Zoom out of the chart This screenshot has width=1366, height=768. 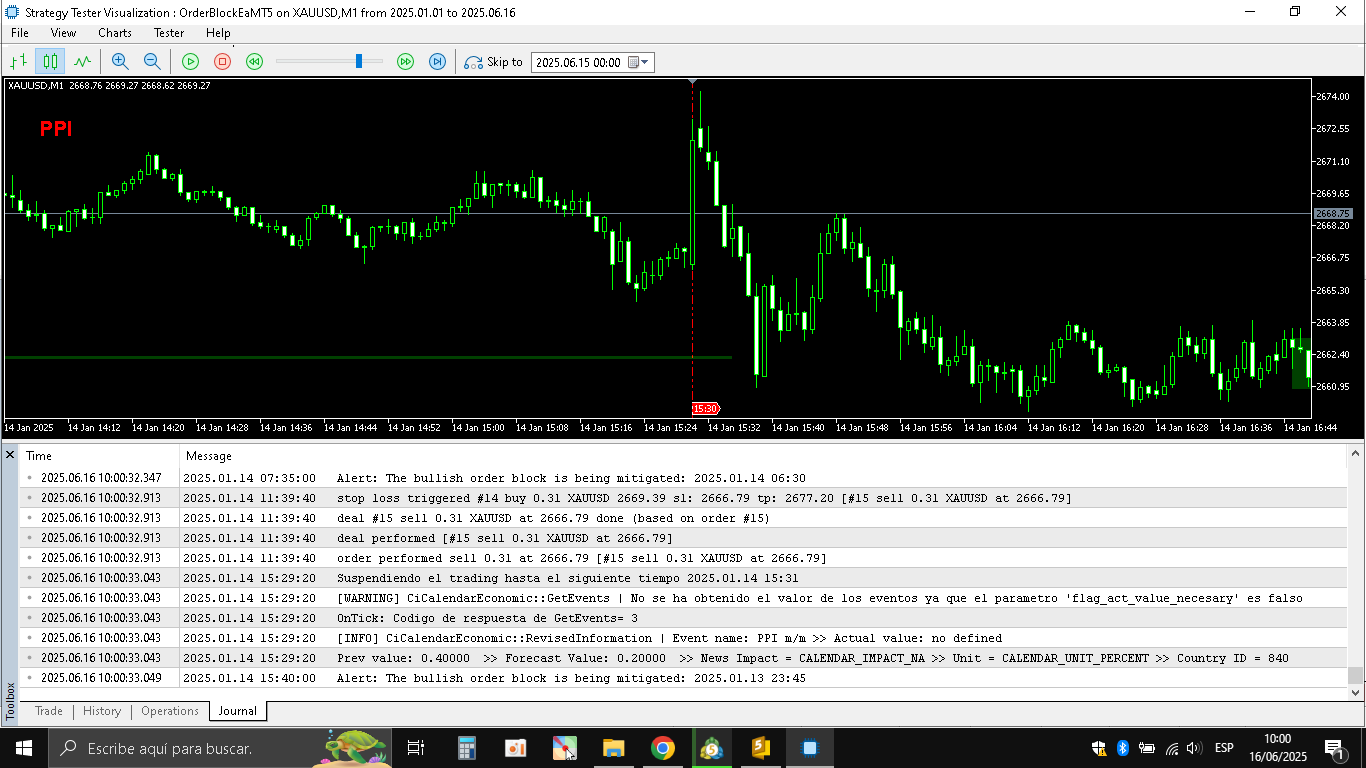pyautogui.click(x=152, y=61)
